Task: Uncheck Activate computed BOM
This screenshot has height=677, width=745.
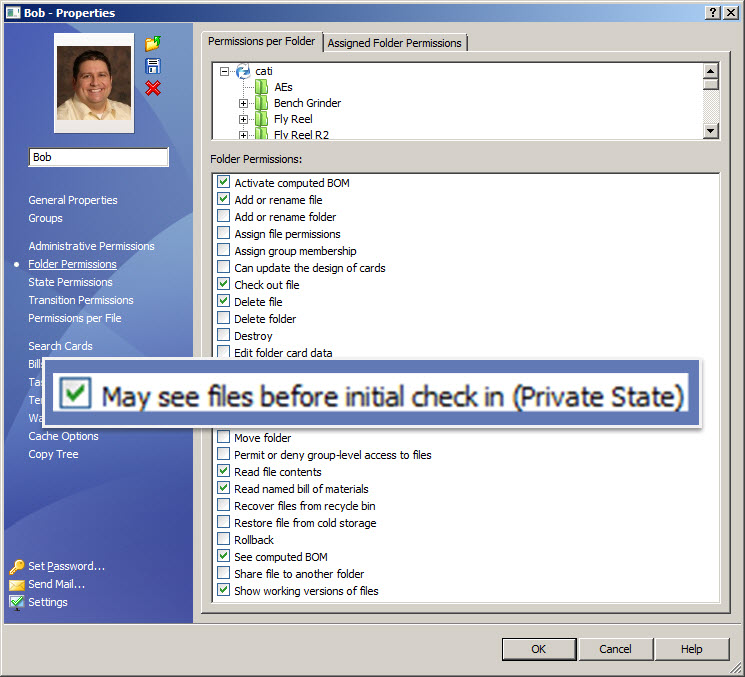Action: (224, 183)
